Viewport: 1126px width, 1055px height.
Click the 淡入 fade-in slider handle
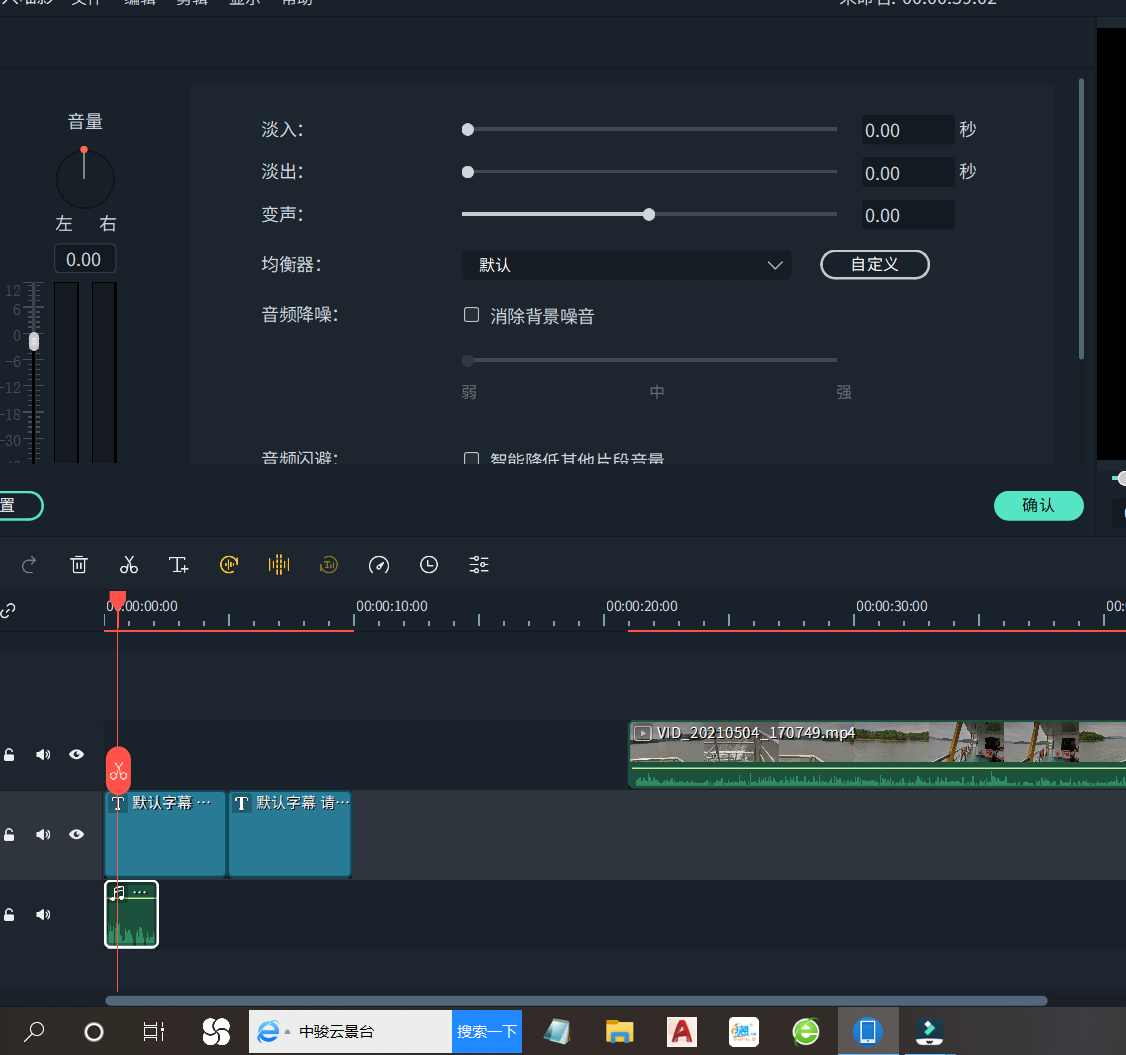pos(467,129)
